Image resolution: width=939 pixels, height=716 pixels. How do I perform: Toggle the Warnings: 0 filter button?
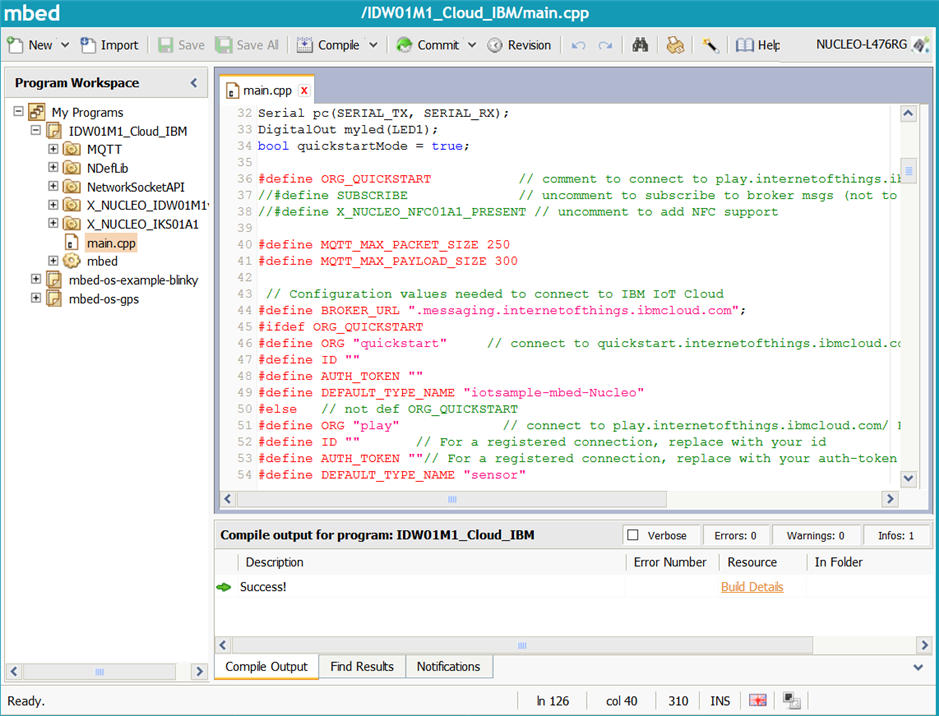[815, 536]
